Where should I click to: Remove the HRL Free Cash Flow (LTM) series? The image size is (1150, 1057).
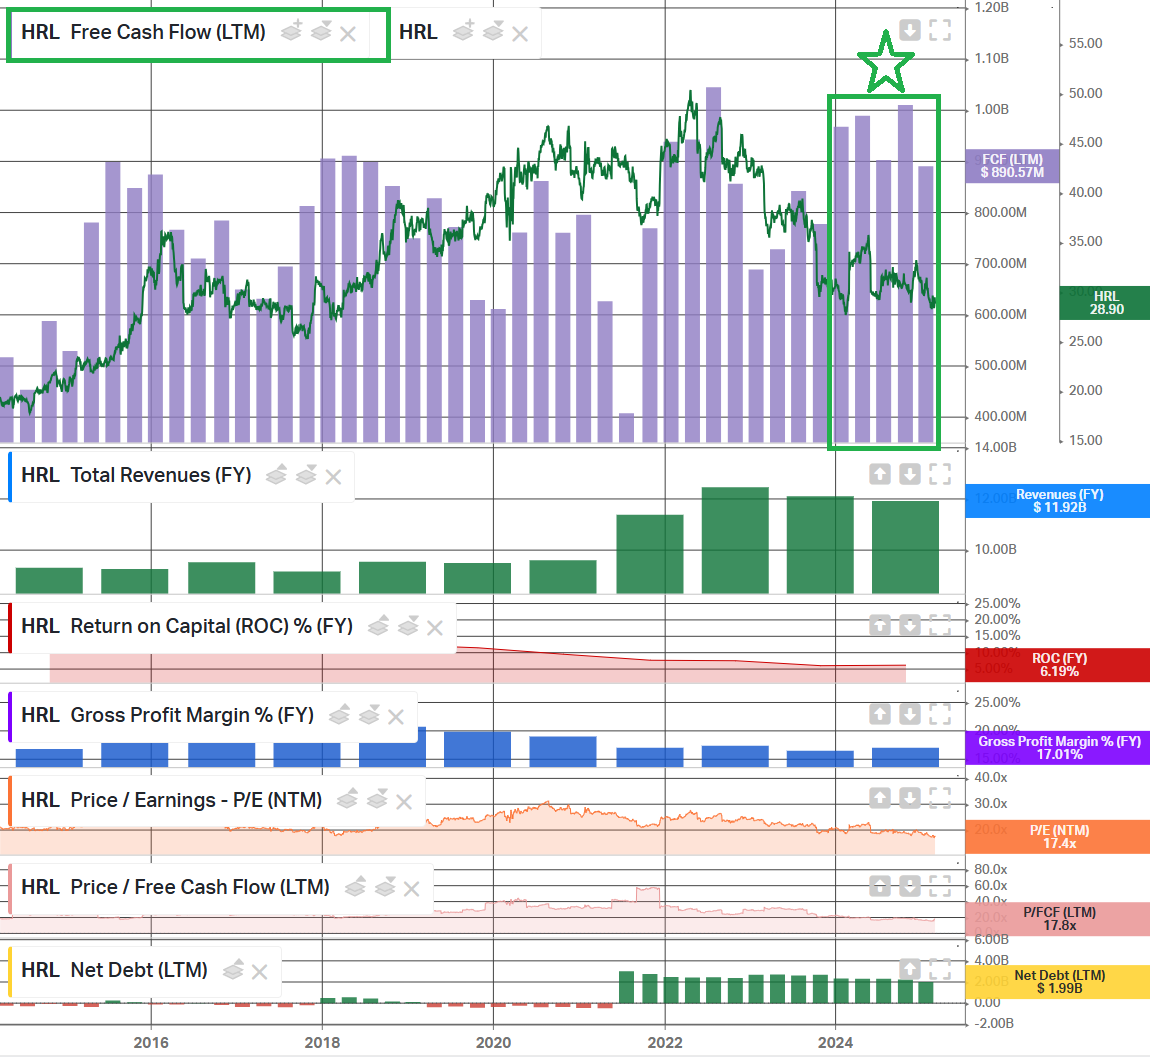[x=348, y=34]
